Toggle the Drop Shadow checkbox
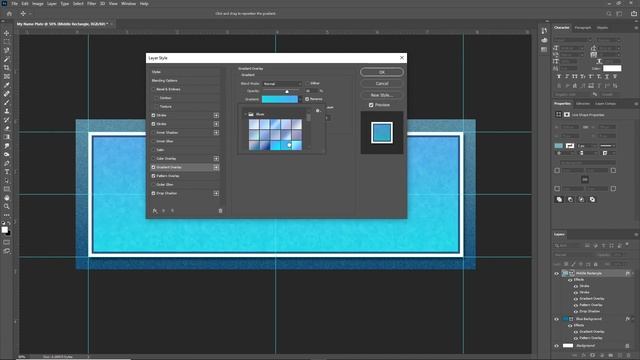Viewport: 640px width, 360px height. (153, 193)
